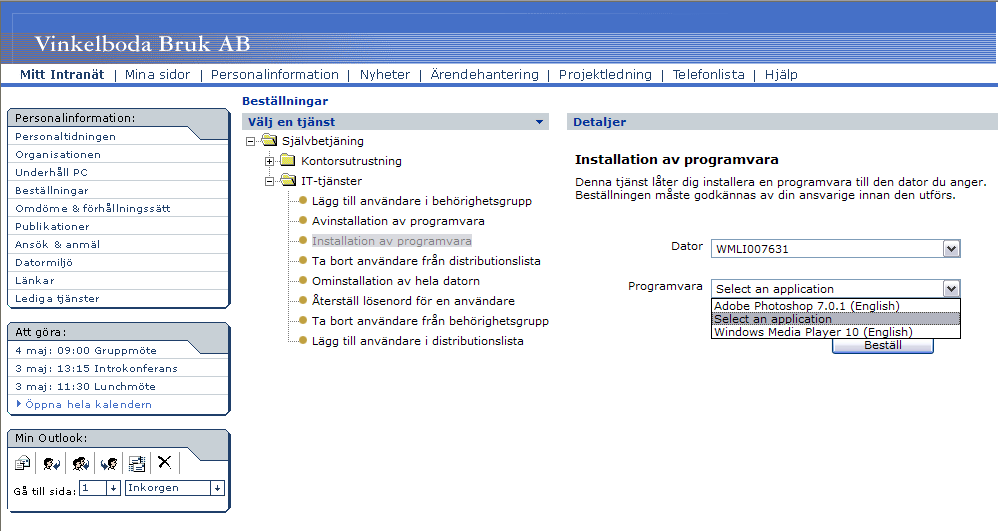
Task: Click the Kontorsutrustning folder icon
Action: point(288,160)
